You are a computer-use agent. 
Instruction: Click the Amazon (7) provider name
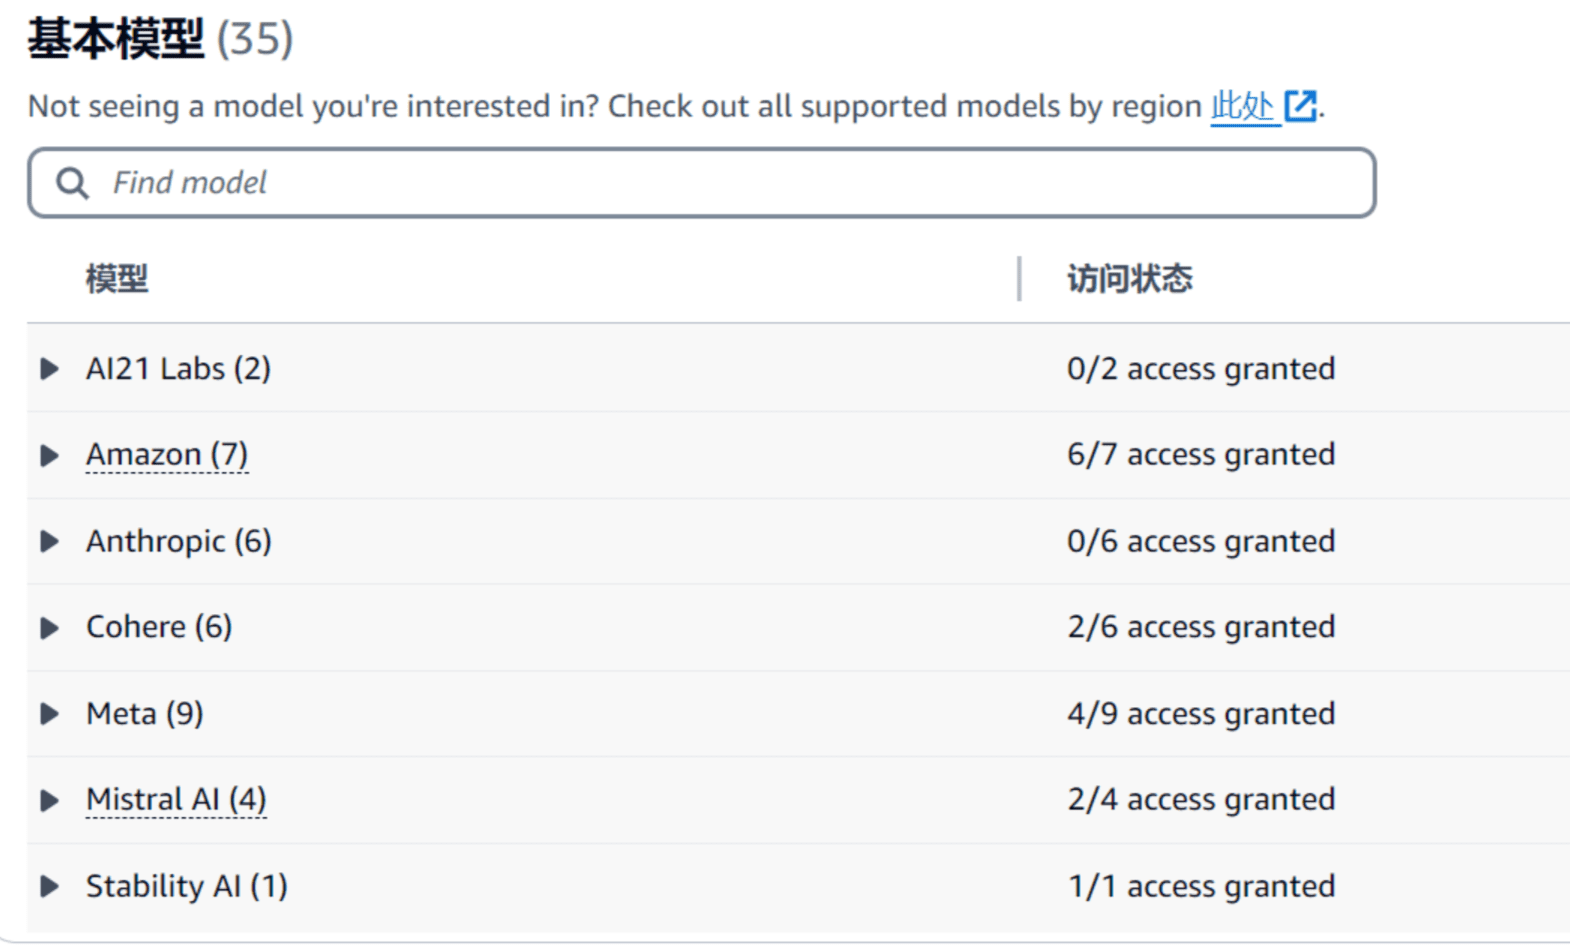coord(167,455)
